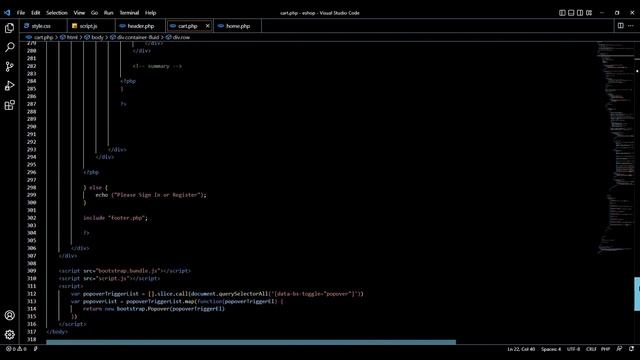Viewport: 640px width, 360px height.
Task: Click line number 312 in the gutter
Action: [x=31, y=294]
